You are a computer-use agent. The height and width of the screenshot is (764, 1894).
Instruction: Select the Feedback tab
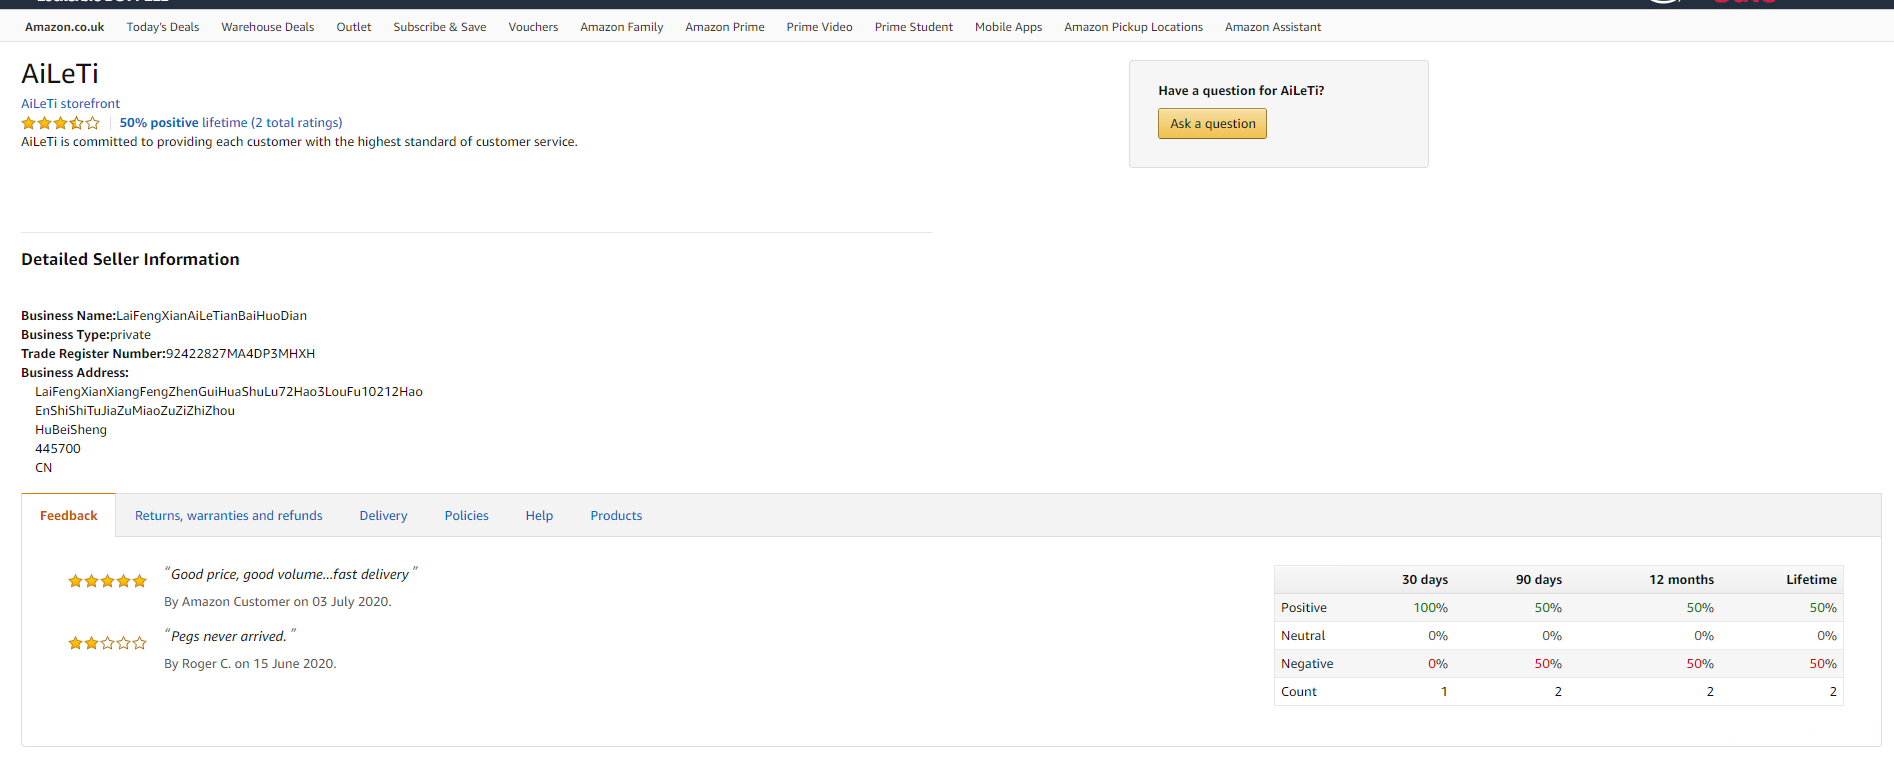coord(69,516)
